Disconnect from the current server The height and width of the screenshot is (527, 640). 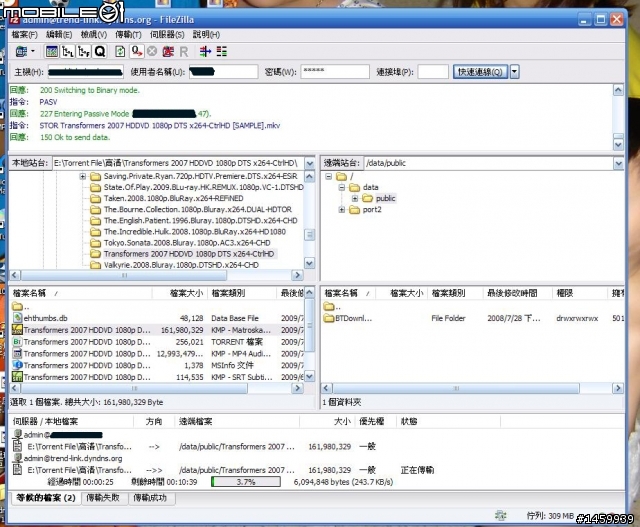168,51
